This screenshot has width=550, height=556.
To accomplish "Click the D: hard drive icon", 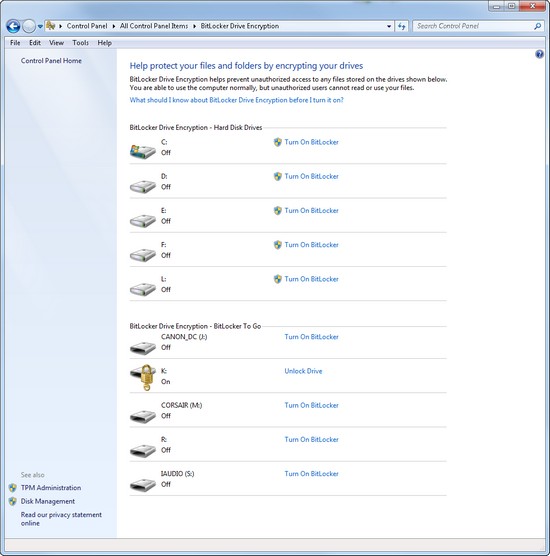I will pyautogui.click(x=143, y=186).
